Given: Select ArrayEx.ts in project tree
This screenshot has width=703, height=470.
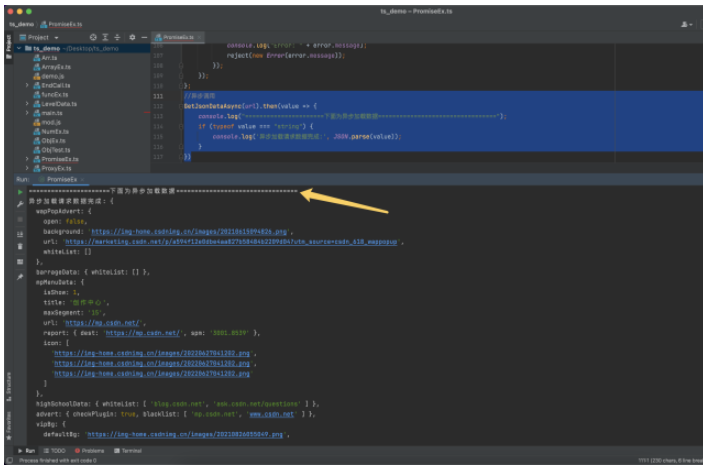Looking at the screenshot, I should point(54,67).
